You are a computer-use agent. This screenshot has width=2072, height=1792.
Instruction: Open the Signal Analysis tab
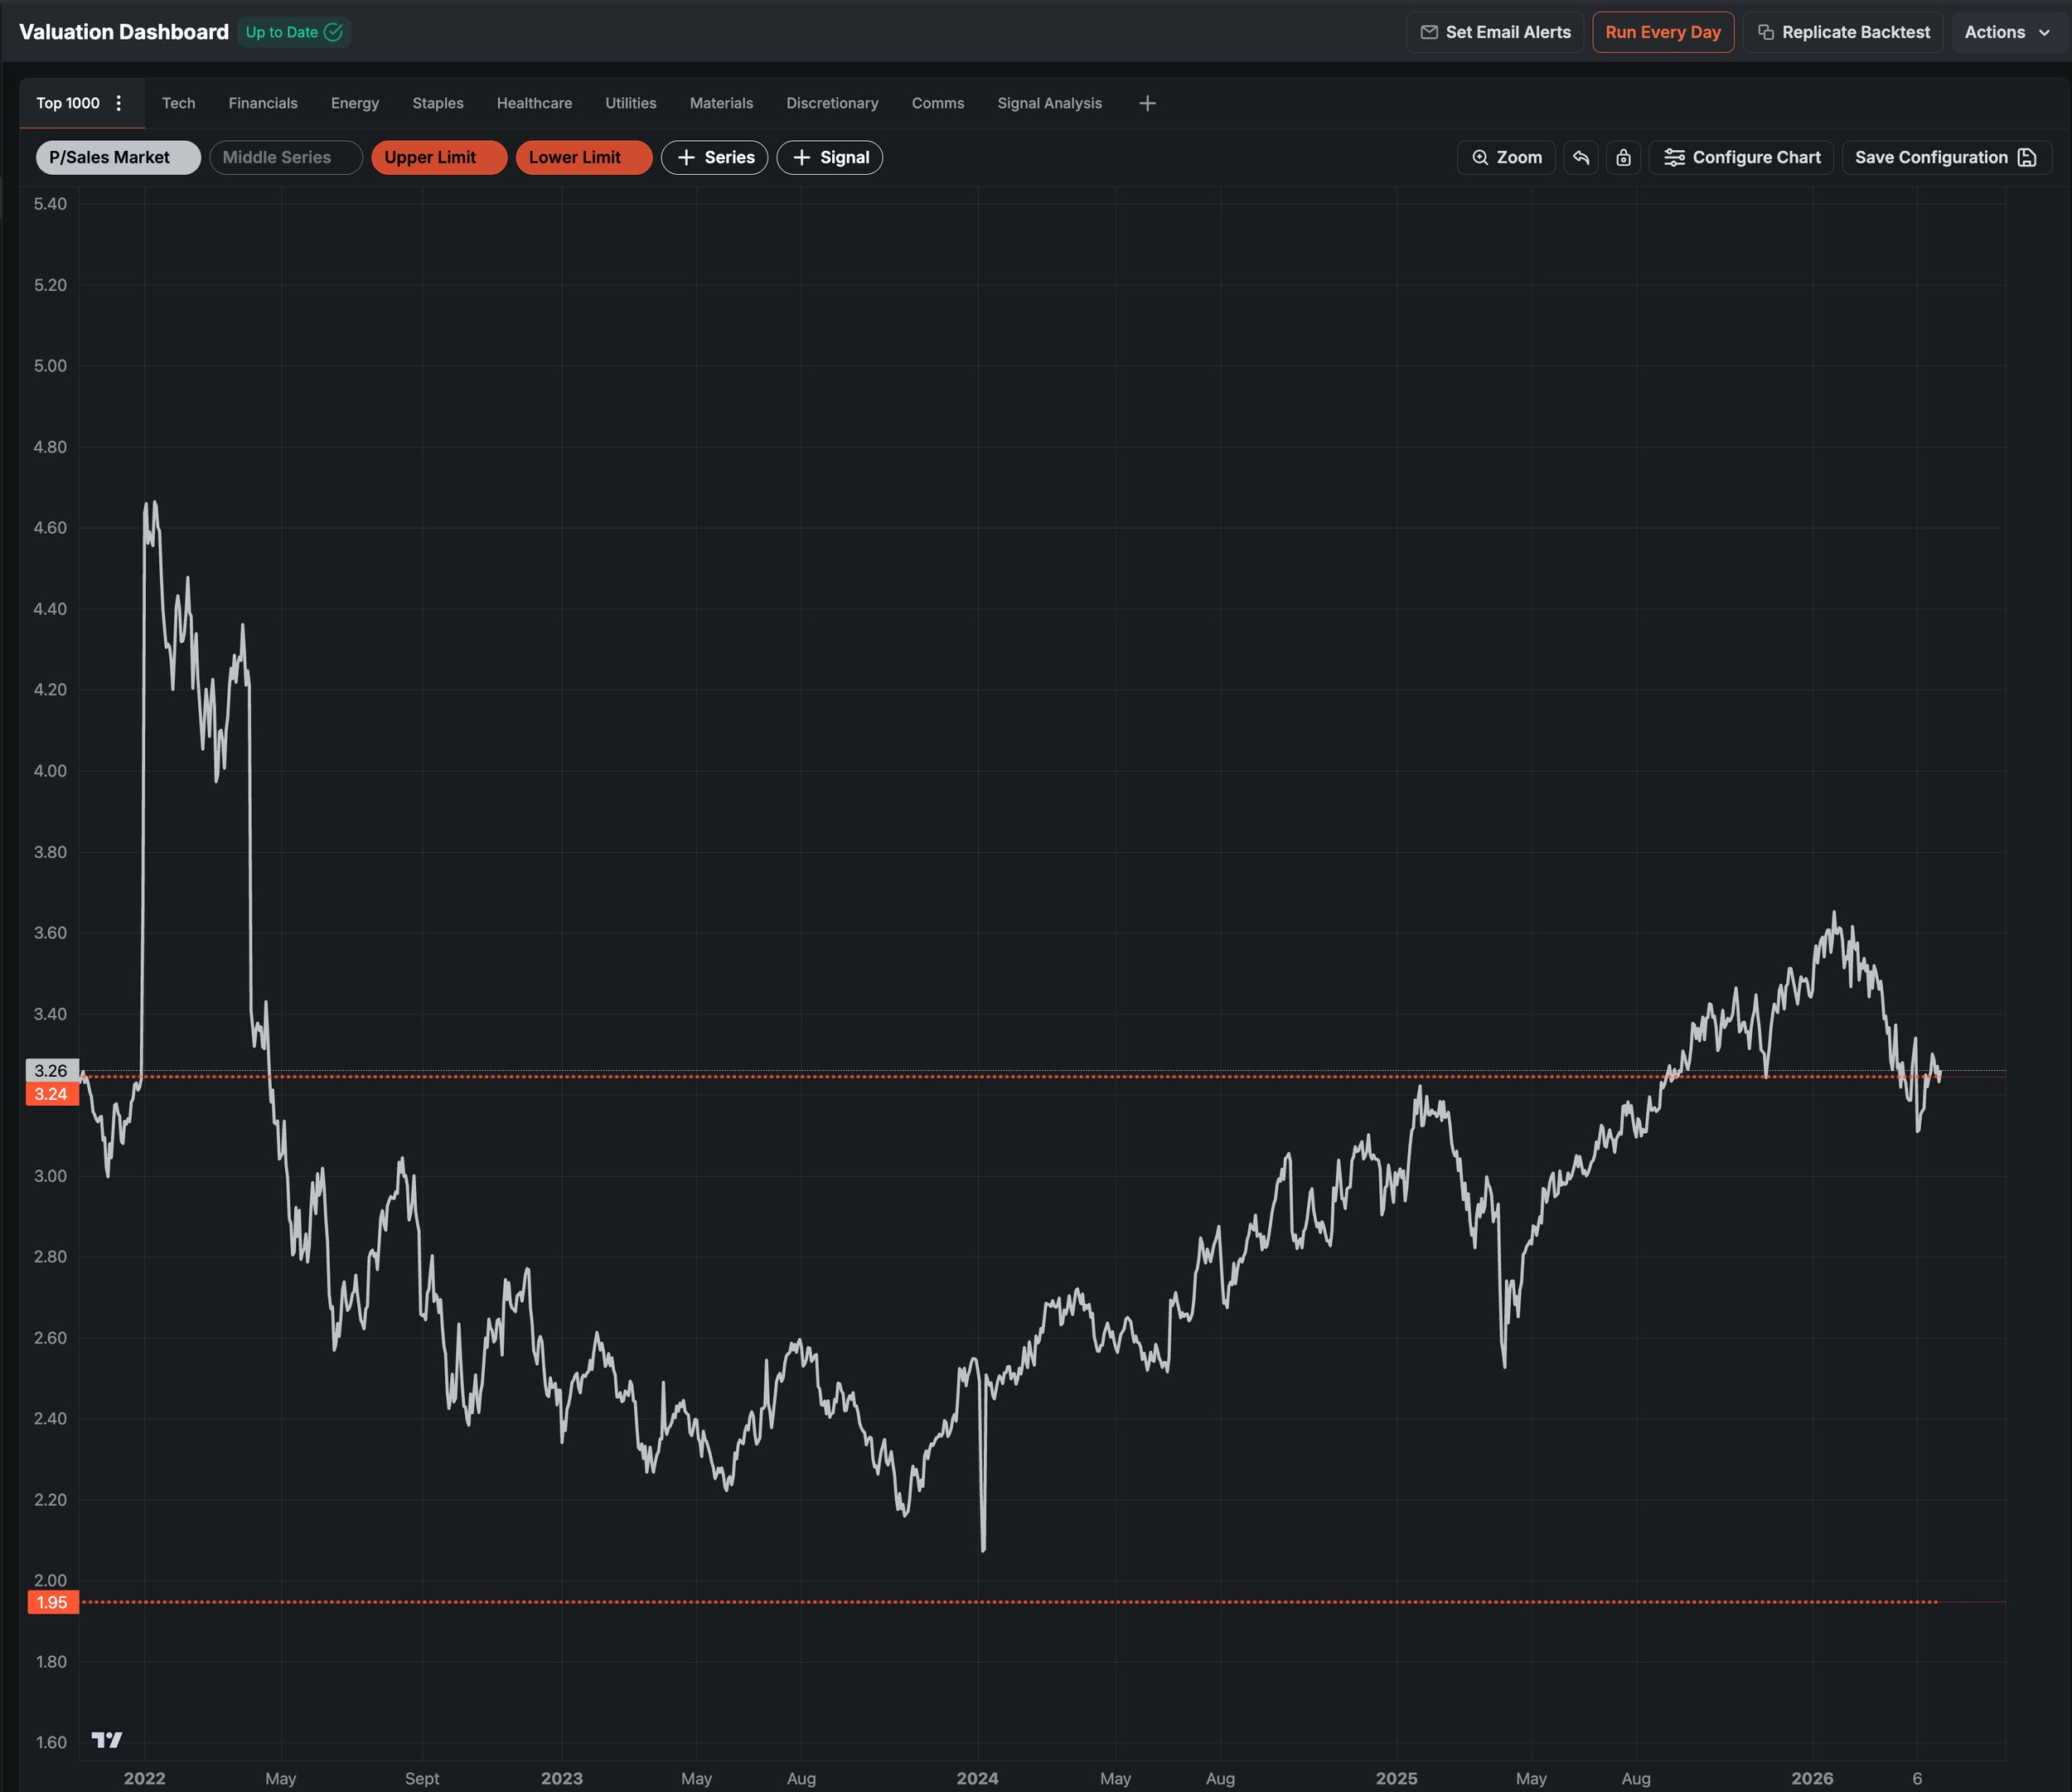click(x=1049, y=103)
